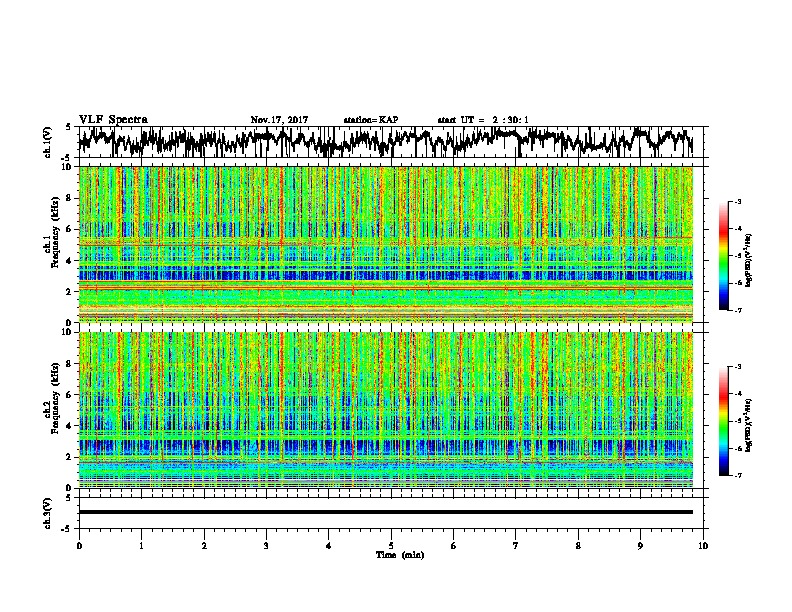792x612 pixels.
Task: Click the time axis tick label "5"
Action: pos(391,545)
